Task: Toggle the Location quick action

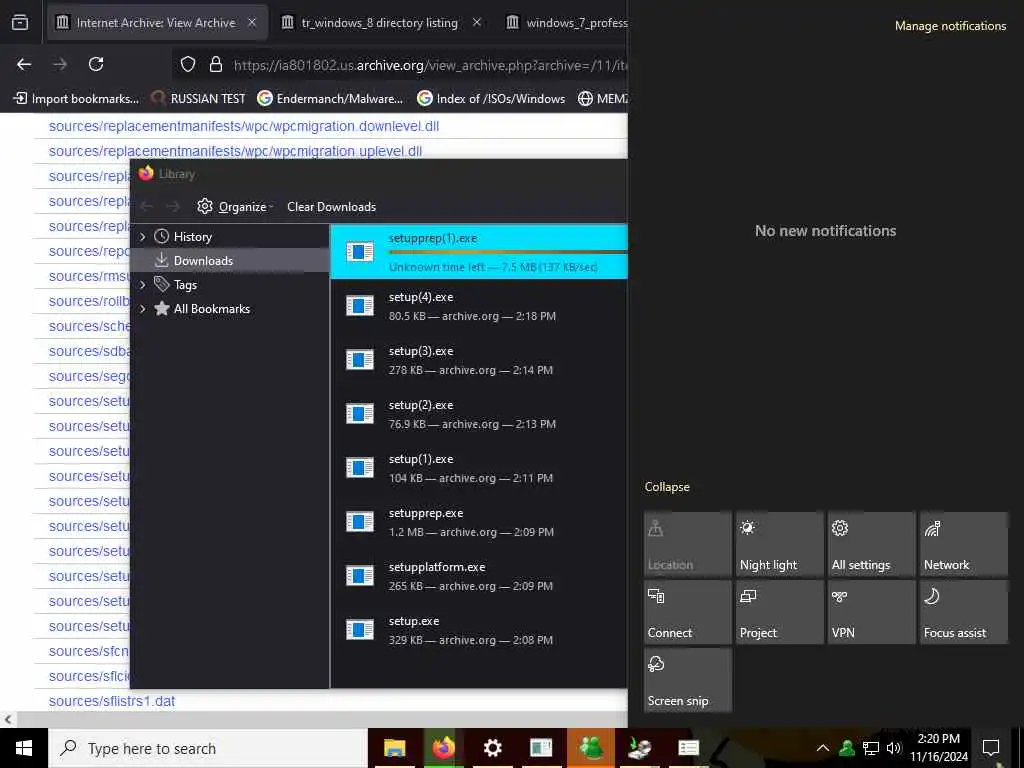Action: (x=688, y=544)
